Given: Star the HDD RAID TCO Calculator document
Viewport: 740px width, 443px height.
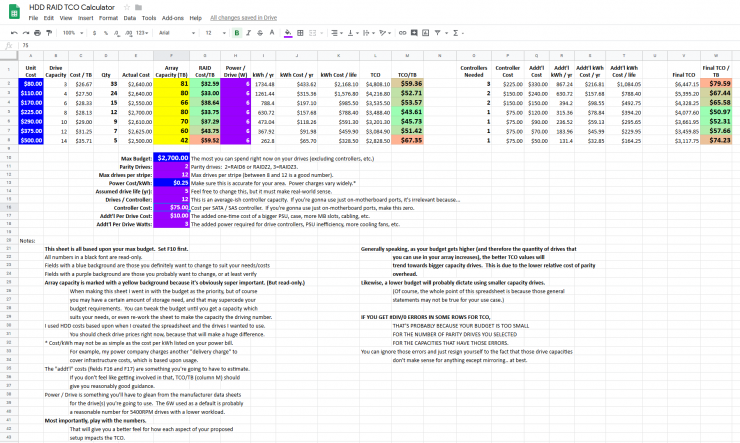Looking at the screenshot, I should [126, 7].
